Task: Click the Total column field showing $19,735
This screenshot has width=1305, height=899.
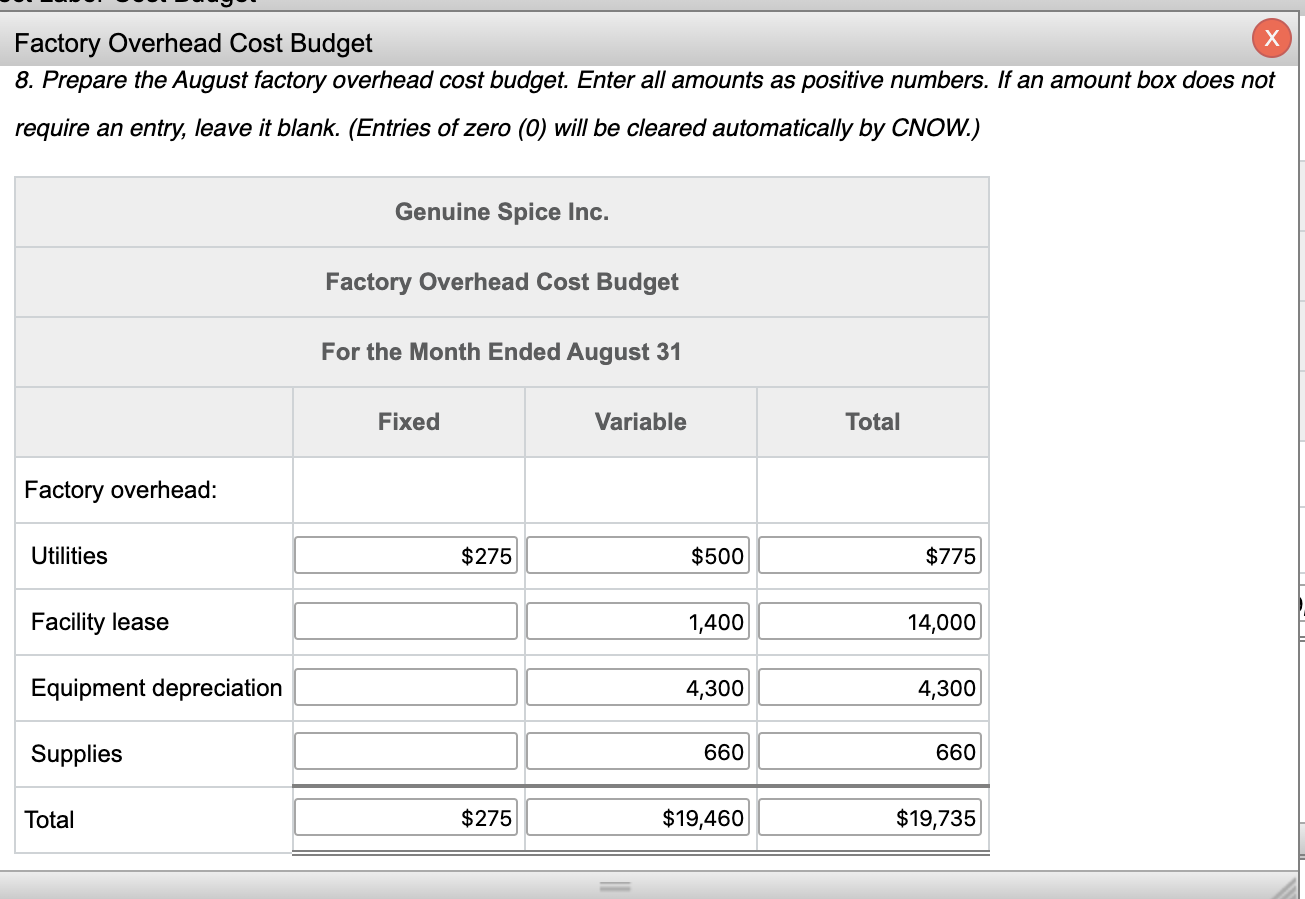Action: [870, 817]
